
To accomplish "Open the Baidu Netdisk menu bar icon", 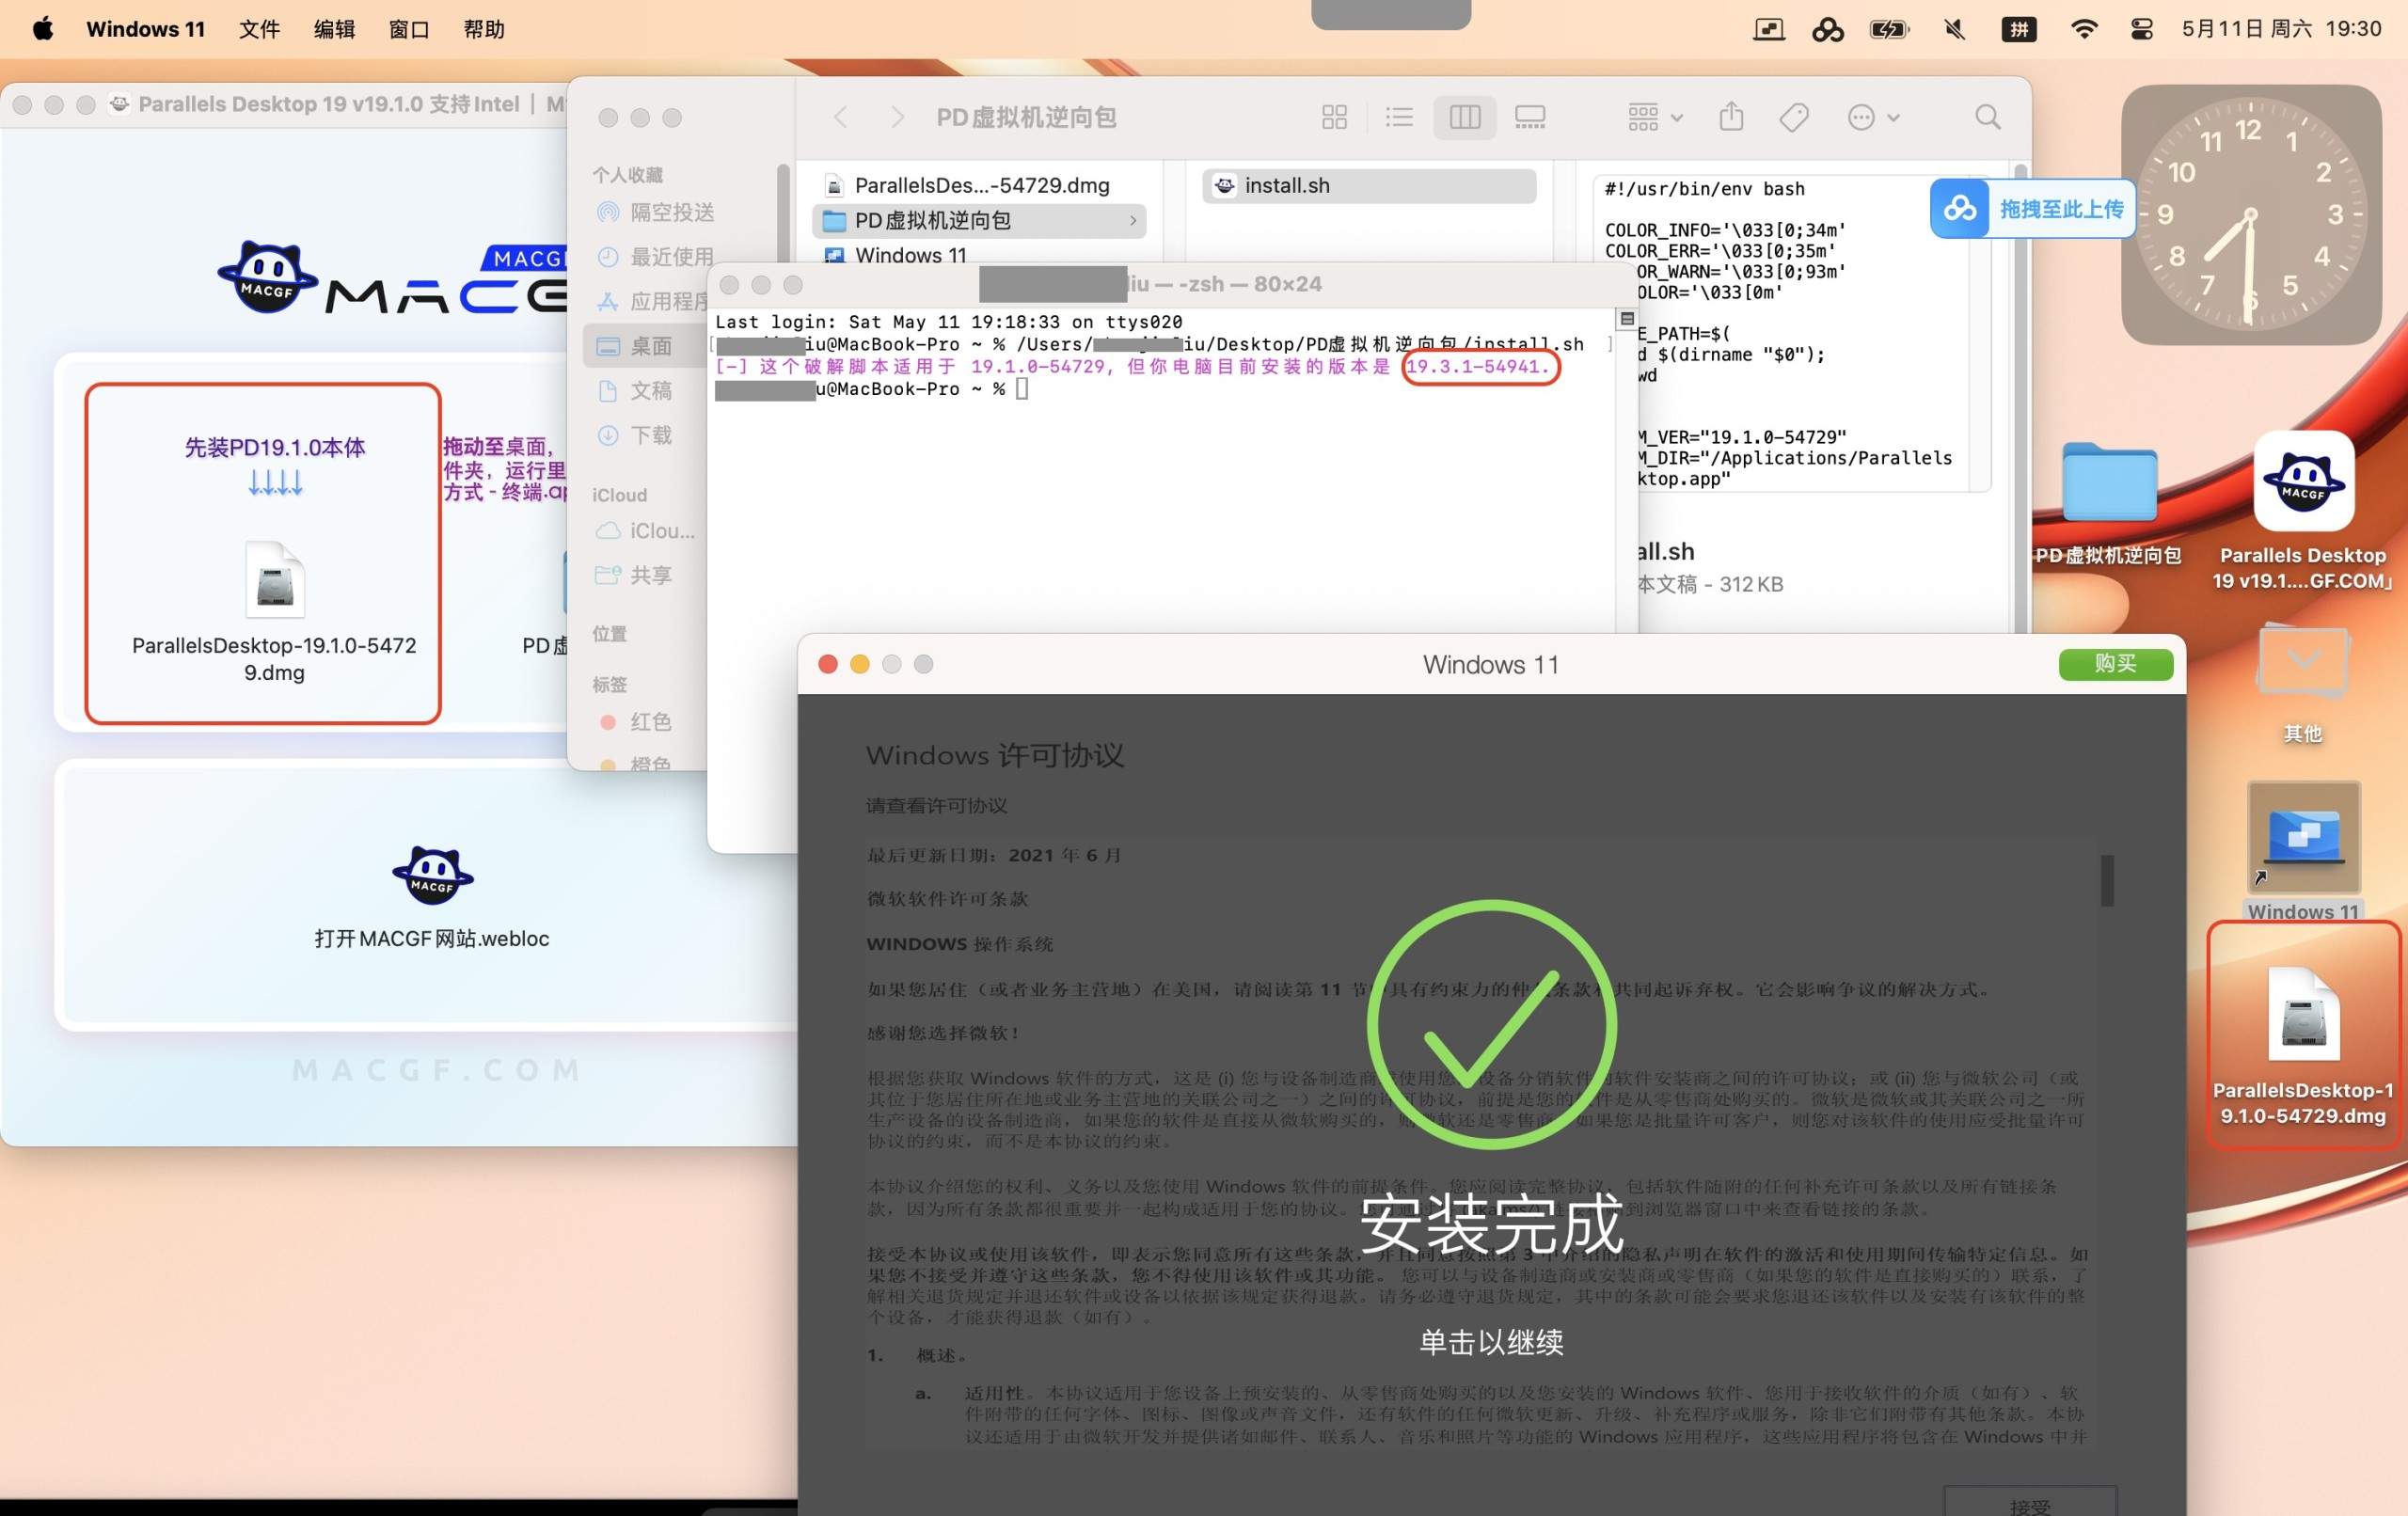I will click(1827, 29).
